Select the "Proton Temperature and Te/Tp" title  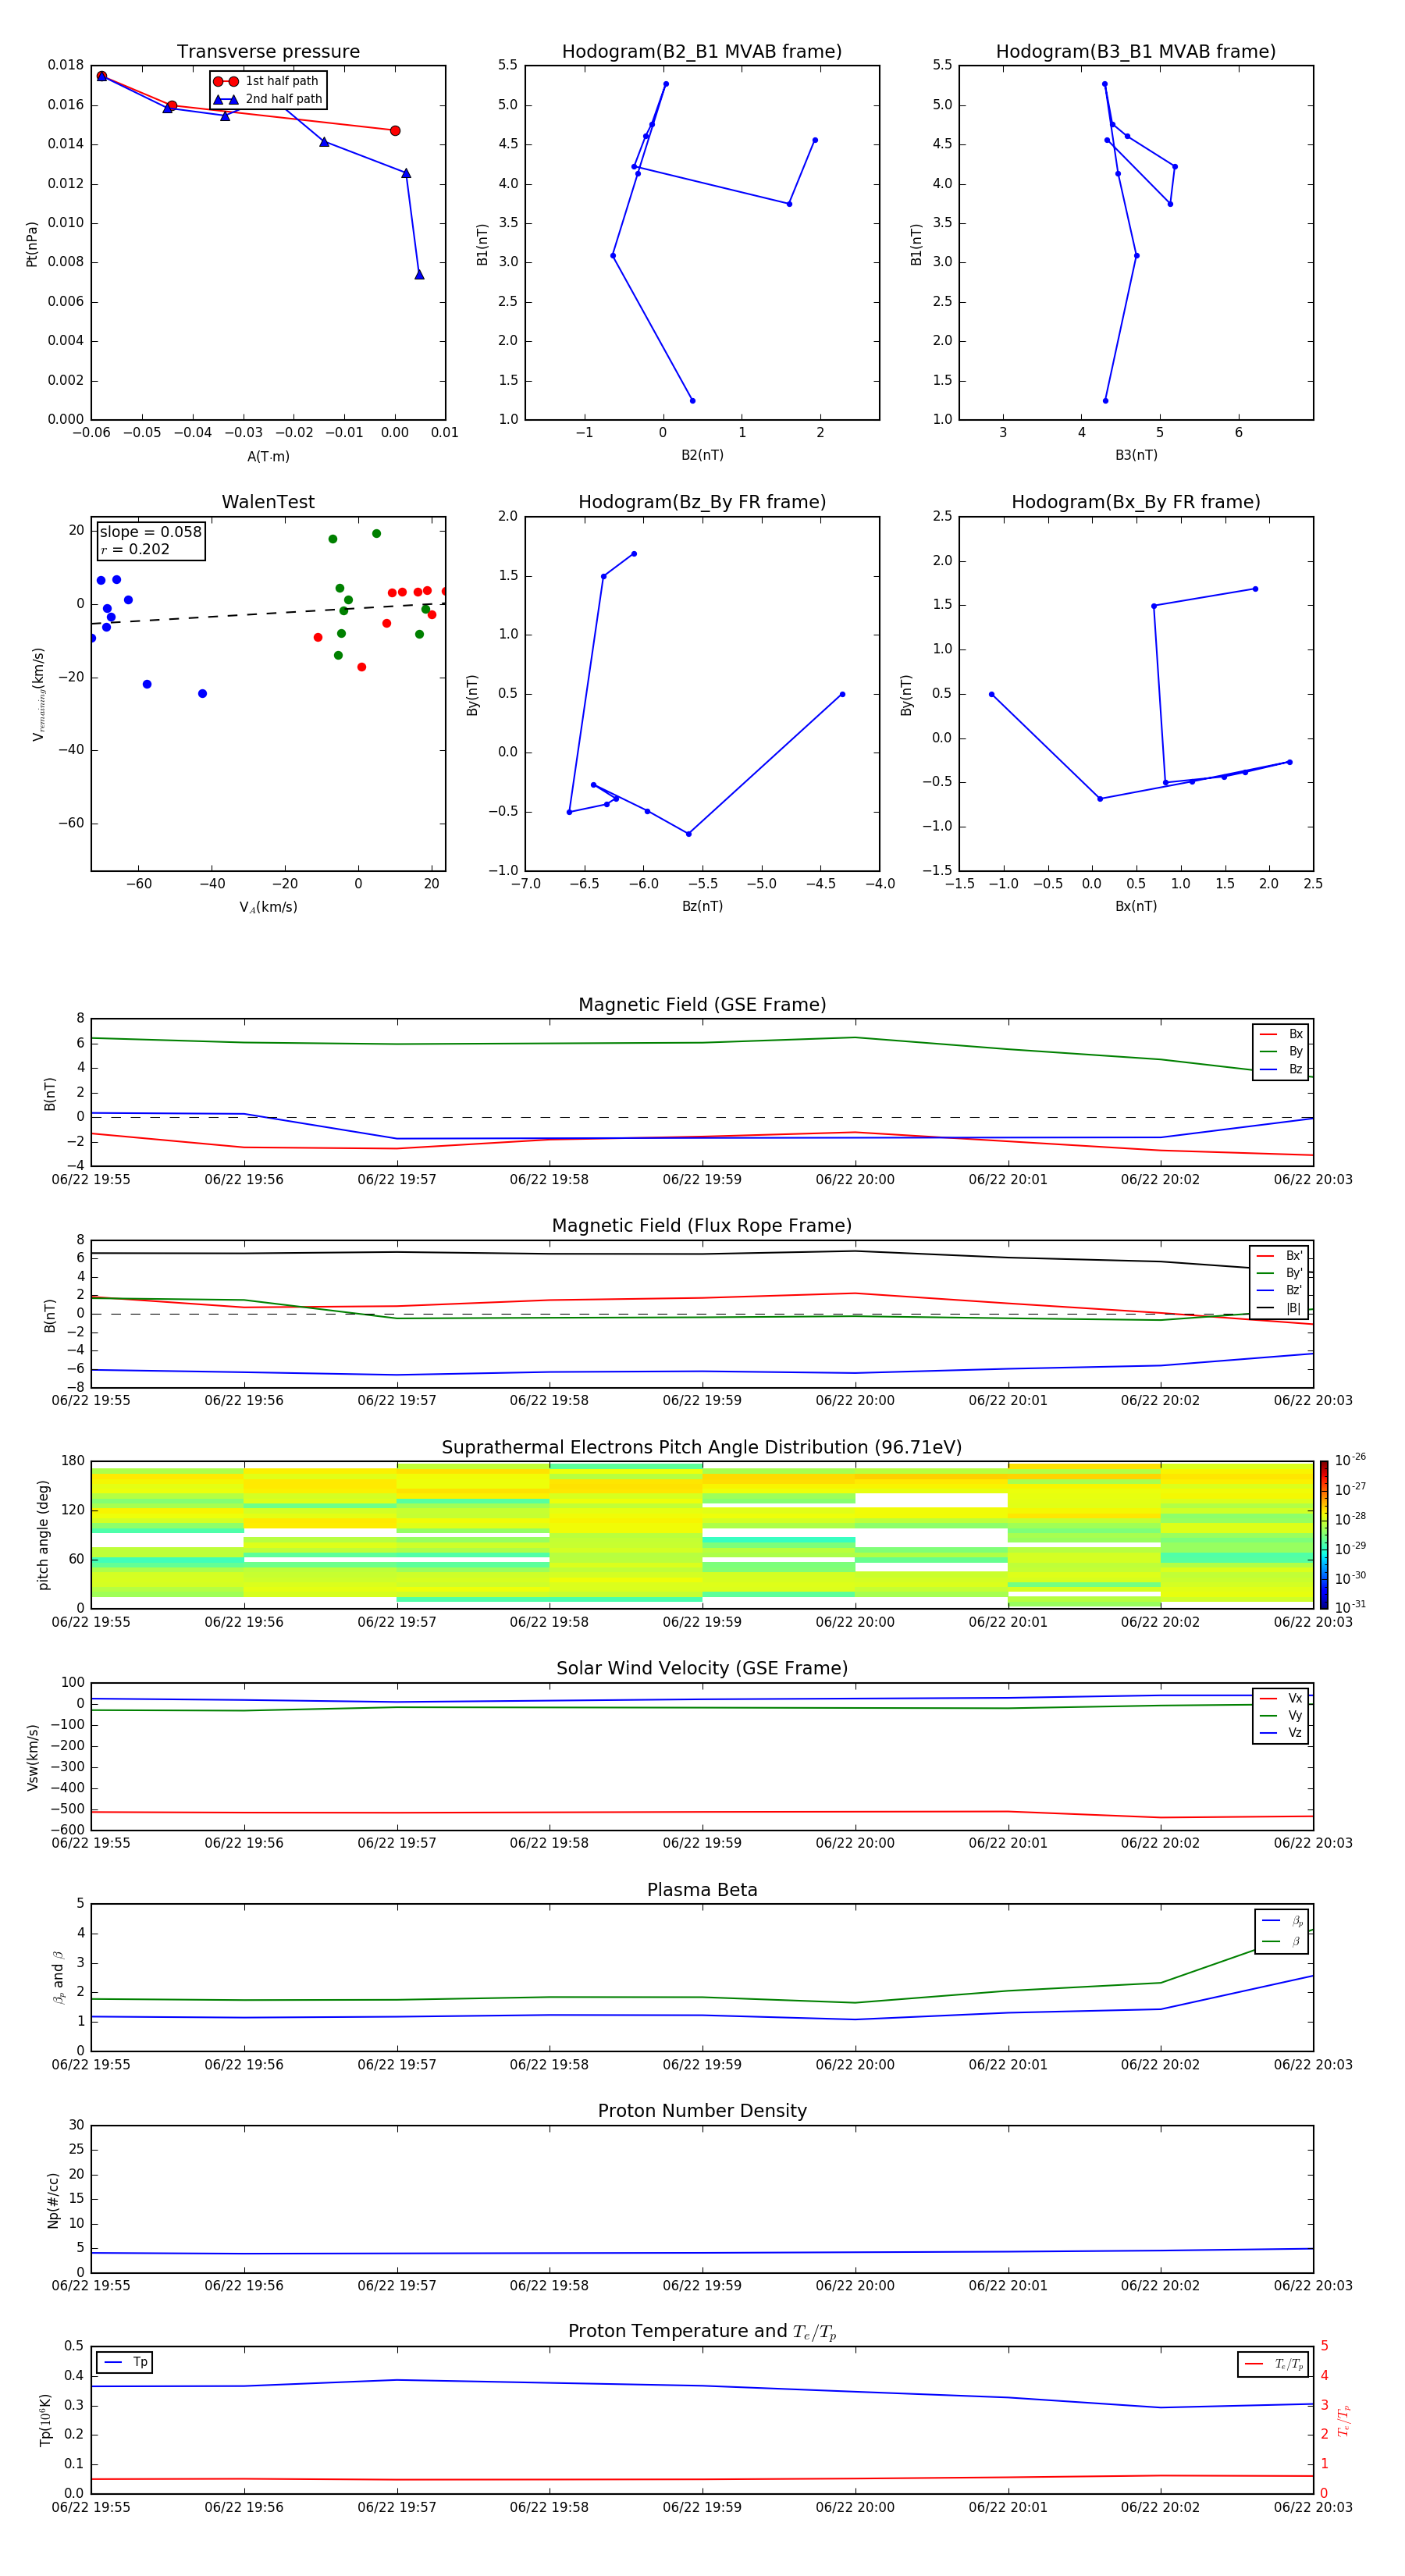[702, 2332]
